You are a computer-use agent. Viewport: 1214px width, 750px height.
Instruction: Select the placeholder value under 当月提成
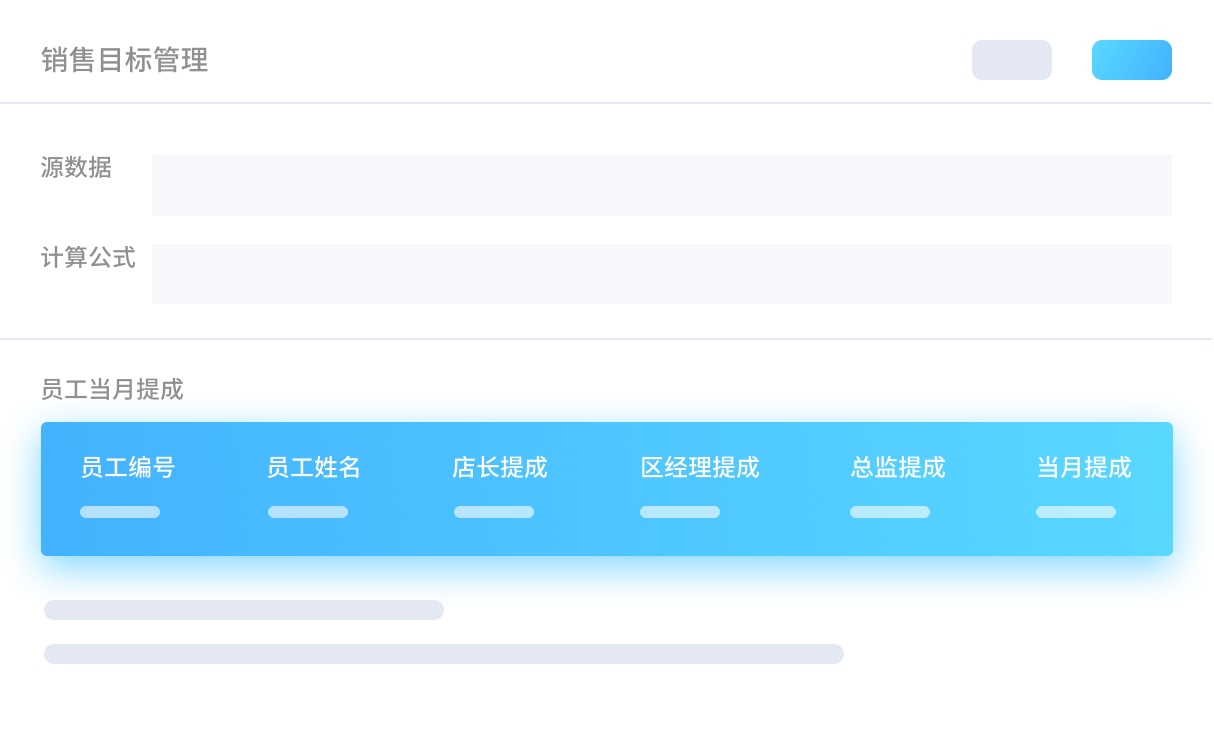click(1076, 512)
